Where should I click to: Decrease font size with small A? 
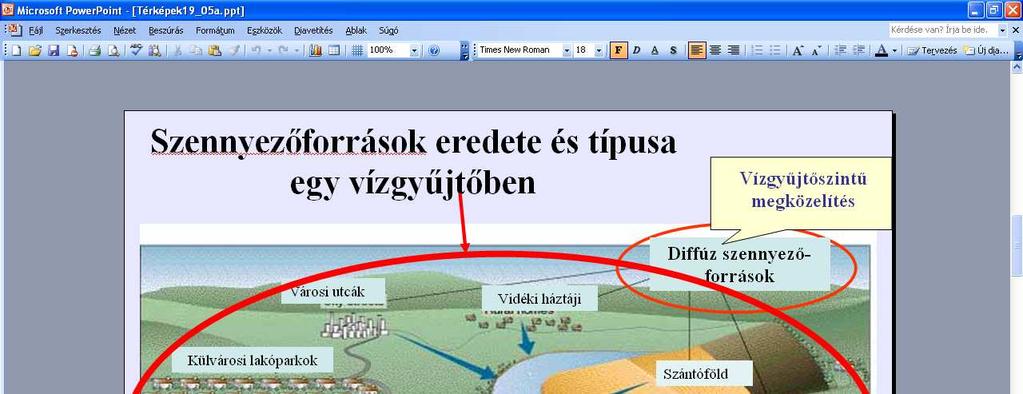tap(816, 50)
